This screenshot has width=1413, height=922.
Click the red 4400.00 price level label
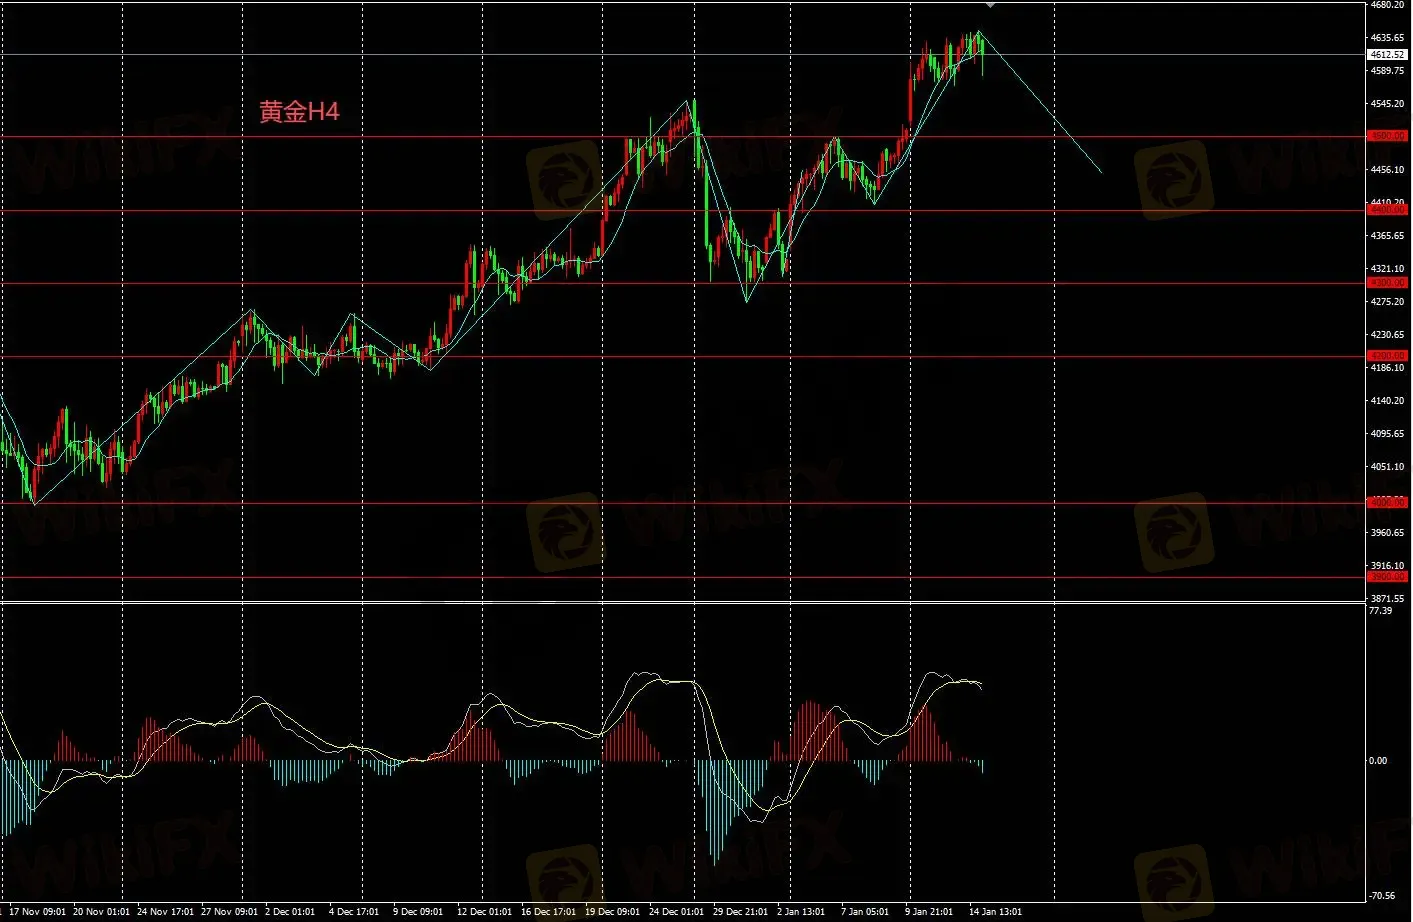[x=1387, y=210]
